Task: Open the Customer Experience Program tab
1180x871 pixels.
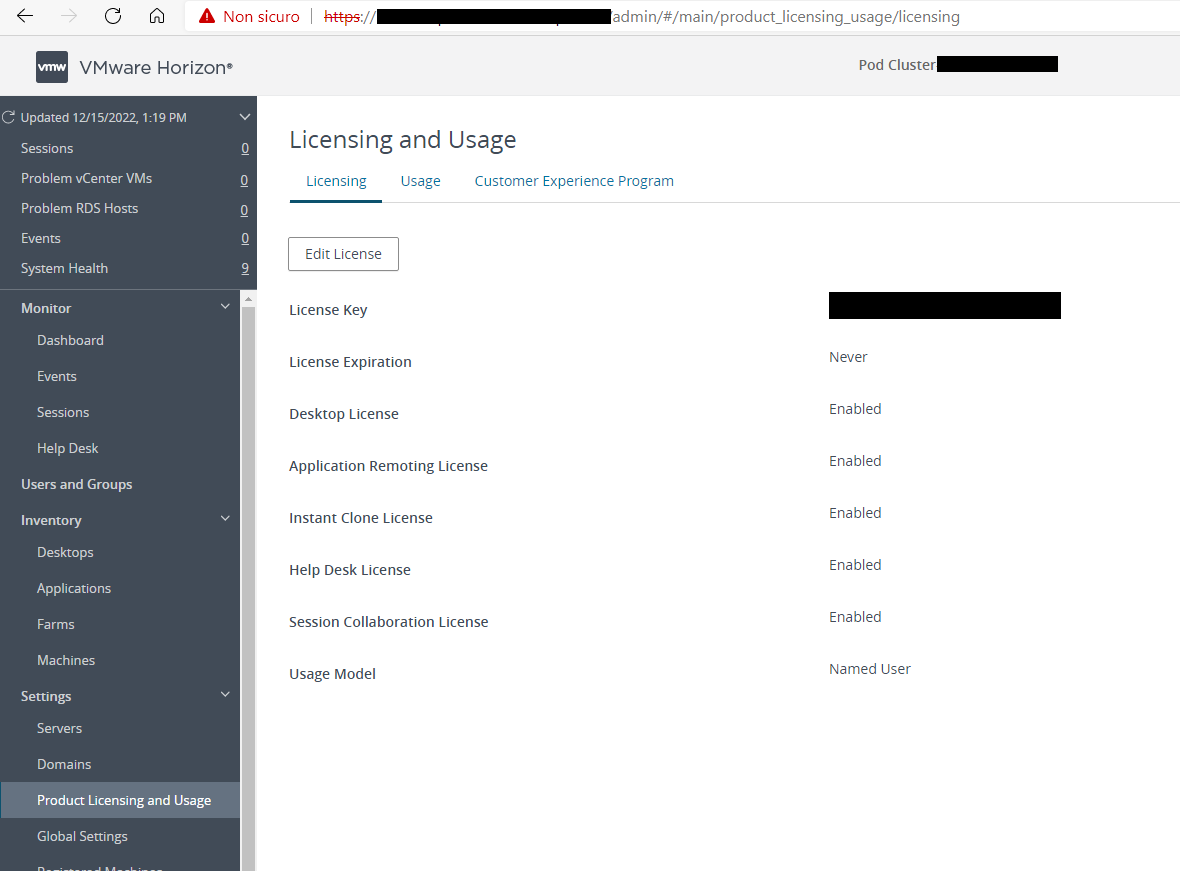Action: click(x=573, y=181)
